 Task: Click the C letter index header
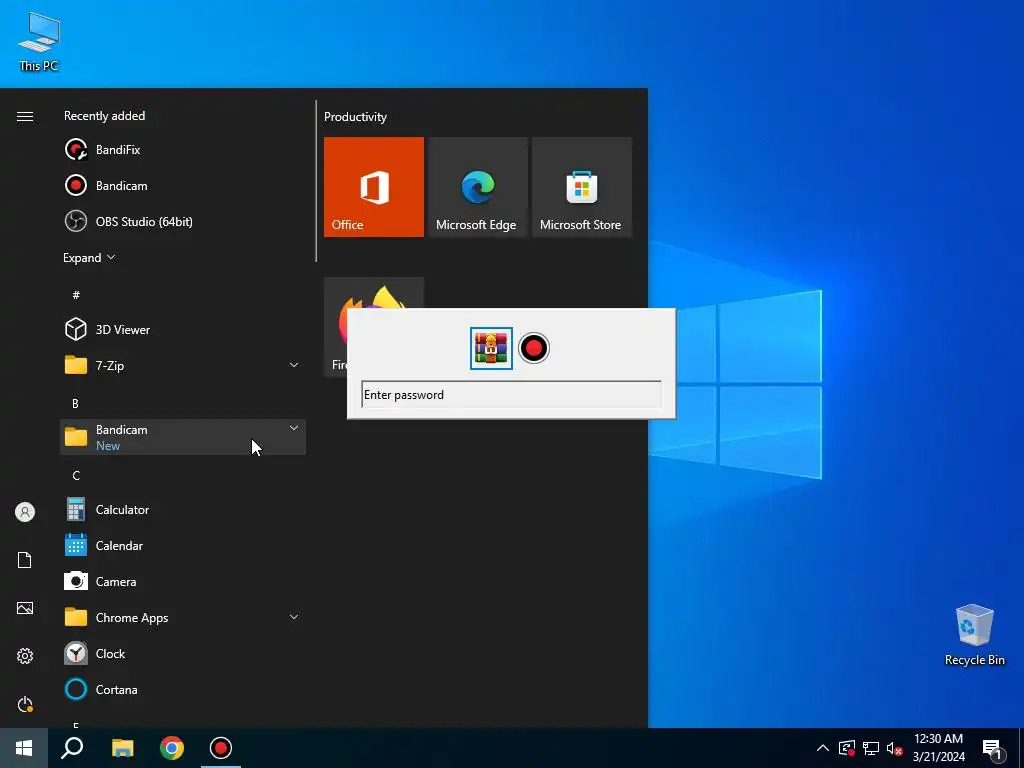point(76,475)
